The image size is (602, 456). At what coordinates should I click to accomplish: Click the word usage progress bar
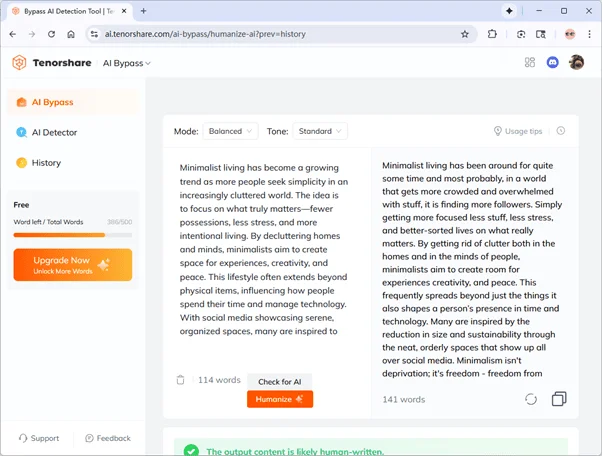(x=73, y=235)
